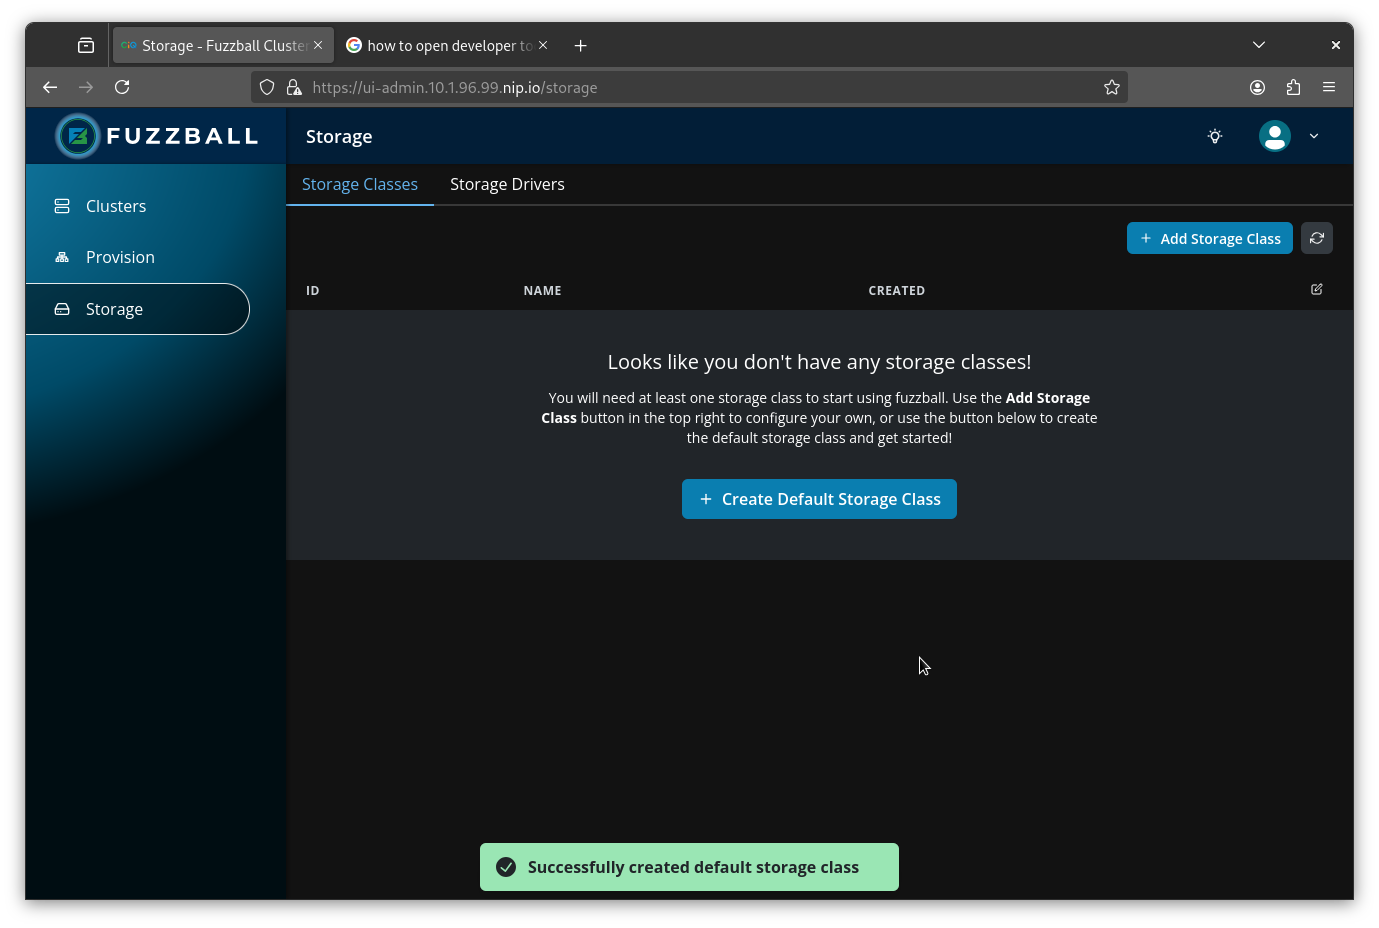Click the padlock site info icon
1379x928 pixels.
click(x=294, y=87)
